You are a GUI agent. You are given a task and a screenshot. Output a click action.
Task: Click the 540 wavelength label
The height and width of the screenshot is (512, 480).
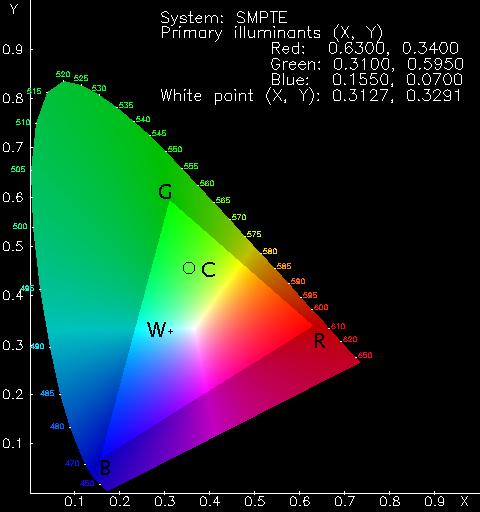pyautogui.click(x=143, y=119)
